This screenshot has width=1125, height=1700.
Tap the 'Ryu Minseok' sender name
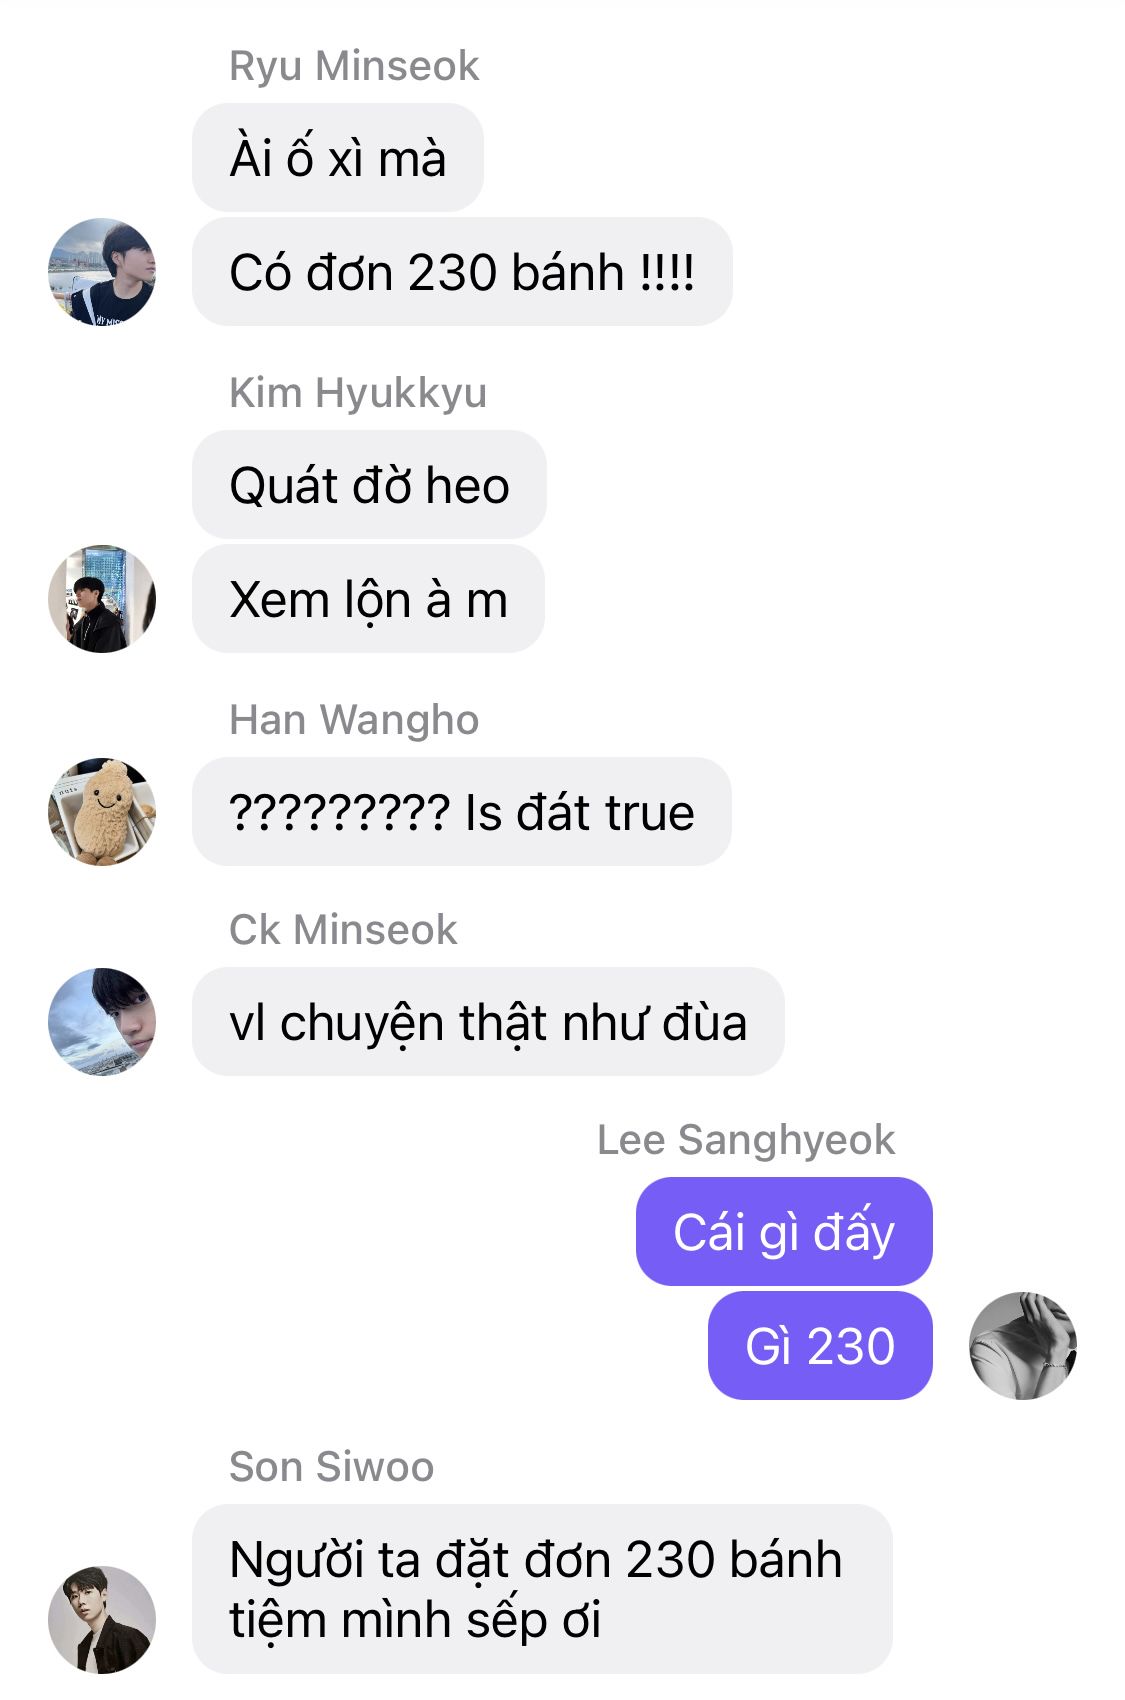354,66
